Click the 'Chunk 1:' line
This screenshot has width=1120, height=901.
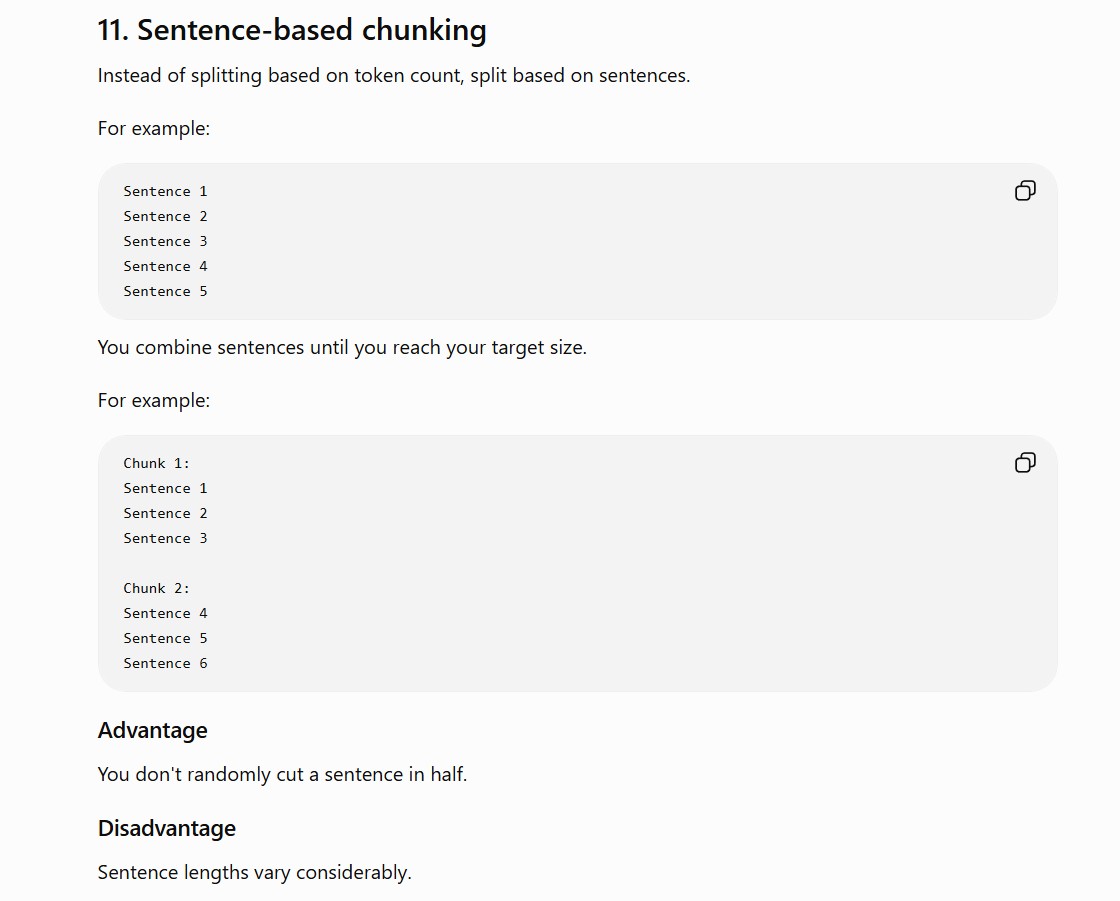click(156, 464)
